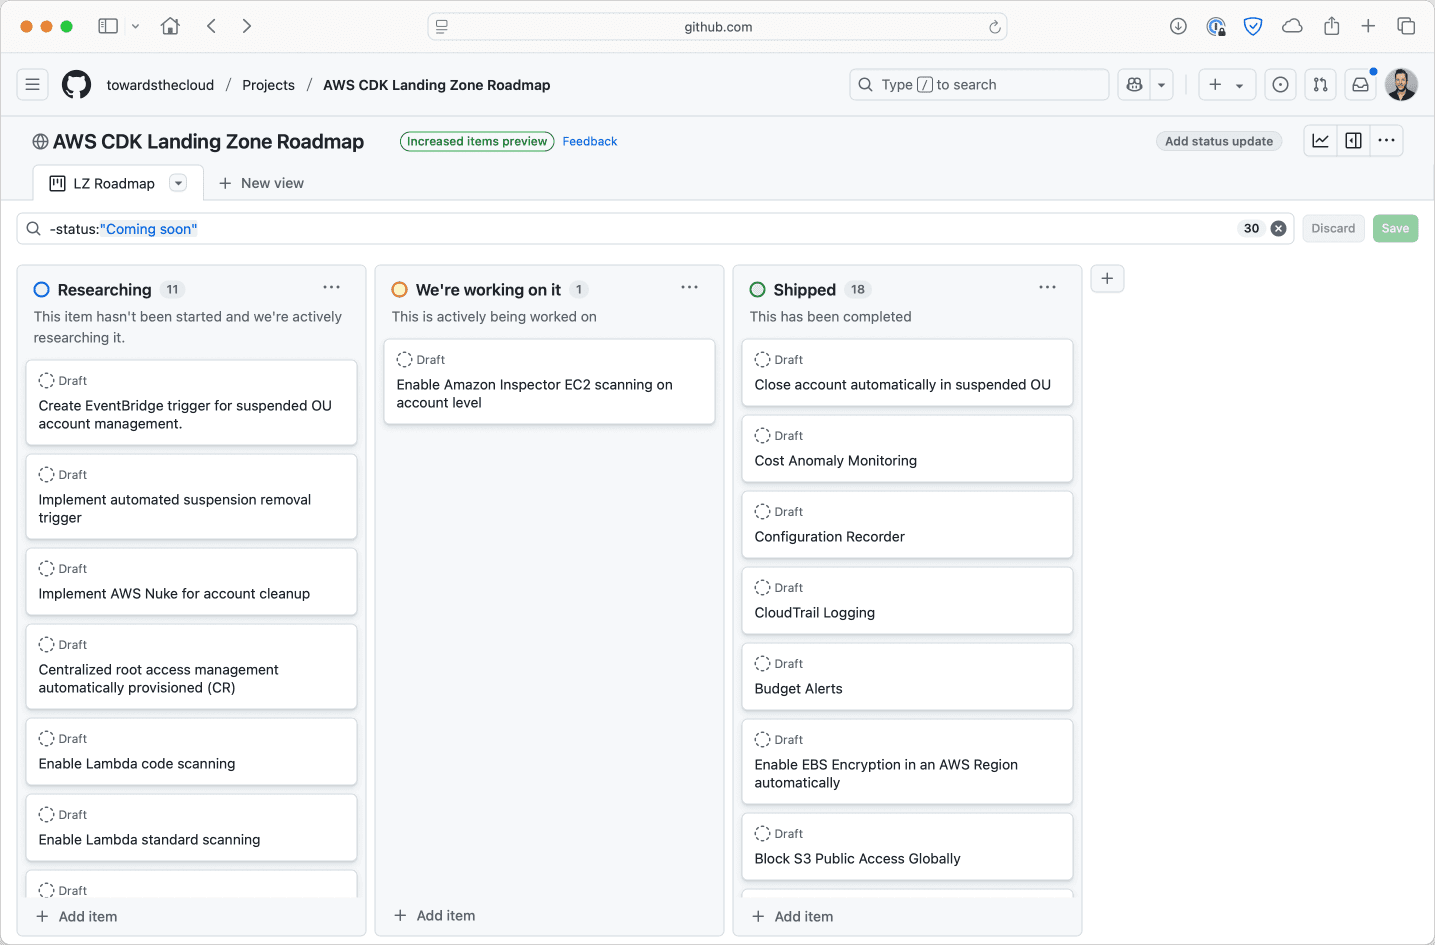Open Bitwarden shield extension icon
Viewport: 1435px width, 945px height.
click(1253, 26)
